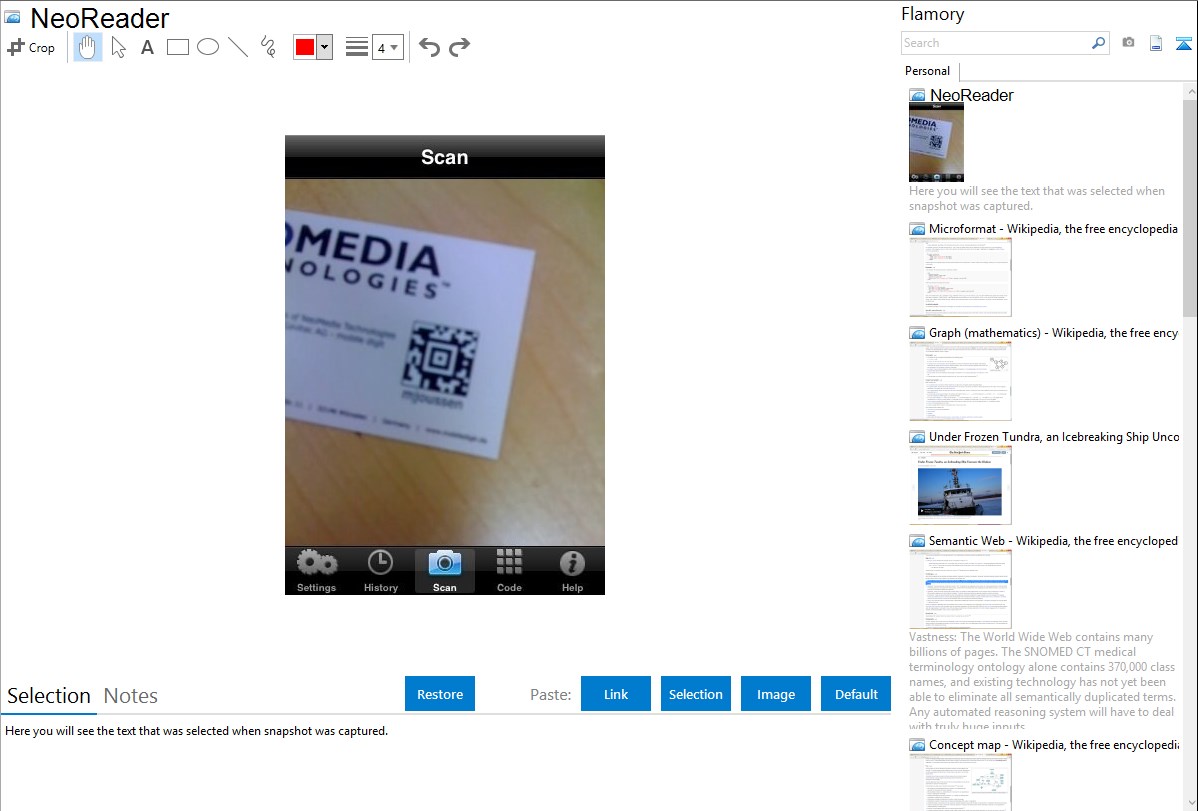Viewport: 1198px width, 811px height.
Task: Switch to the Notes tab
Action: pos(131,696)
